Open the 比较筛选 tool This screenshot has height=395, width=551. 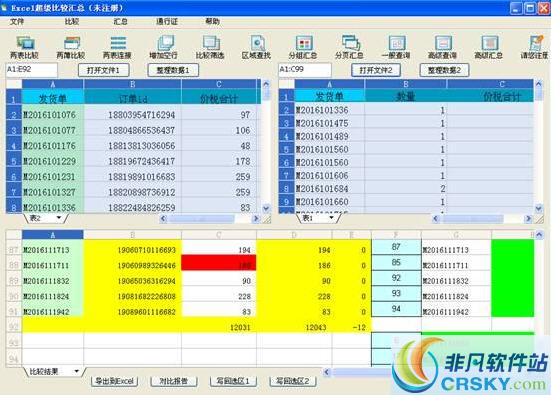point(210,47)
